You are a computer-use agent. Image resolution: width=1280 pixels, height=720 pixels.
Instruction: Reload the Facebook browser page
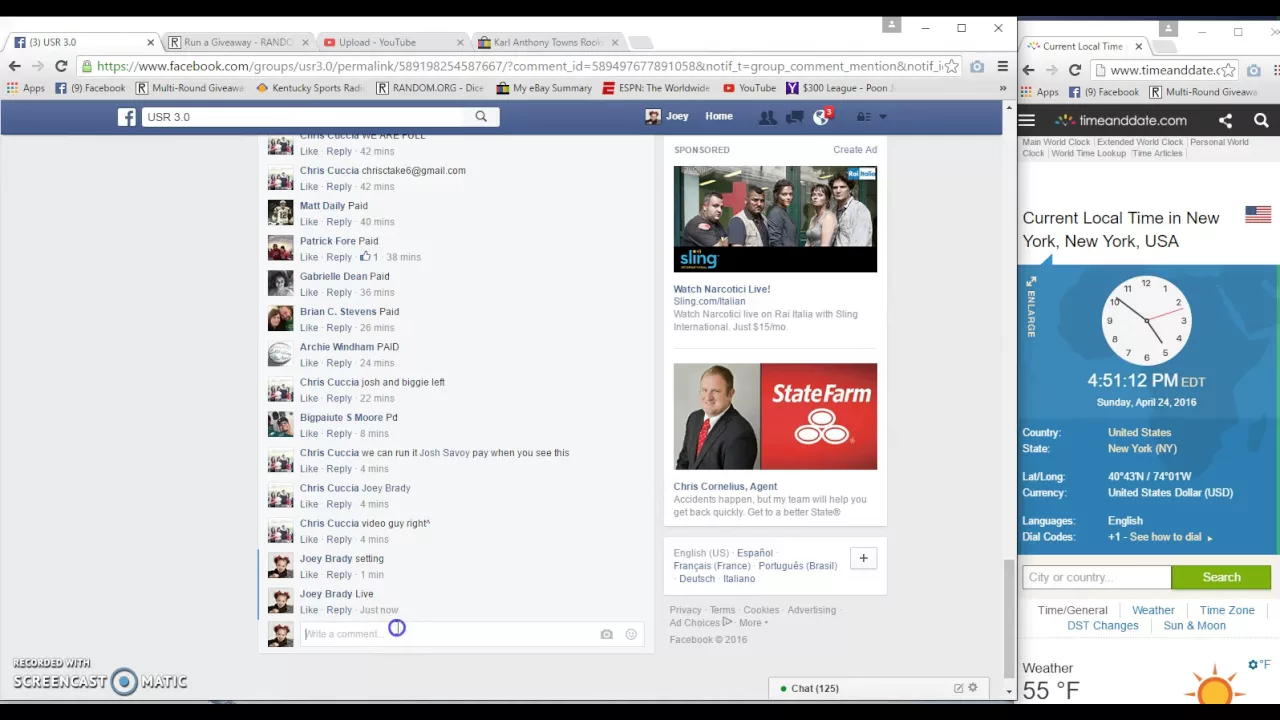click(61, 66)
